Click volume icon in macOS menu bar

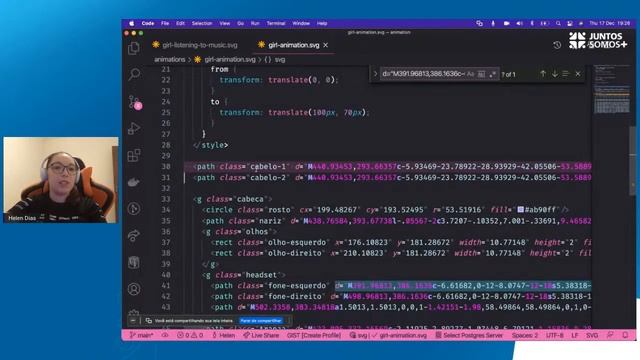point(519,24)
